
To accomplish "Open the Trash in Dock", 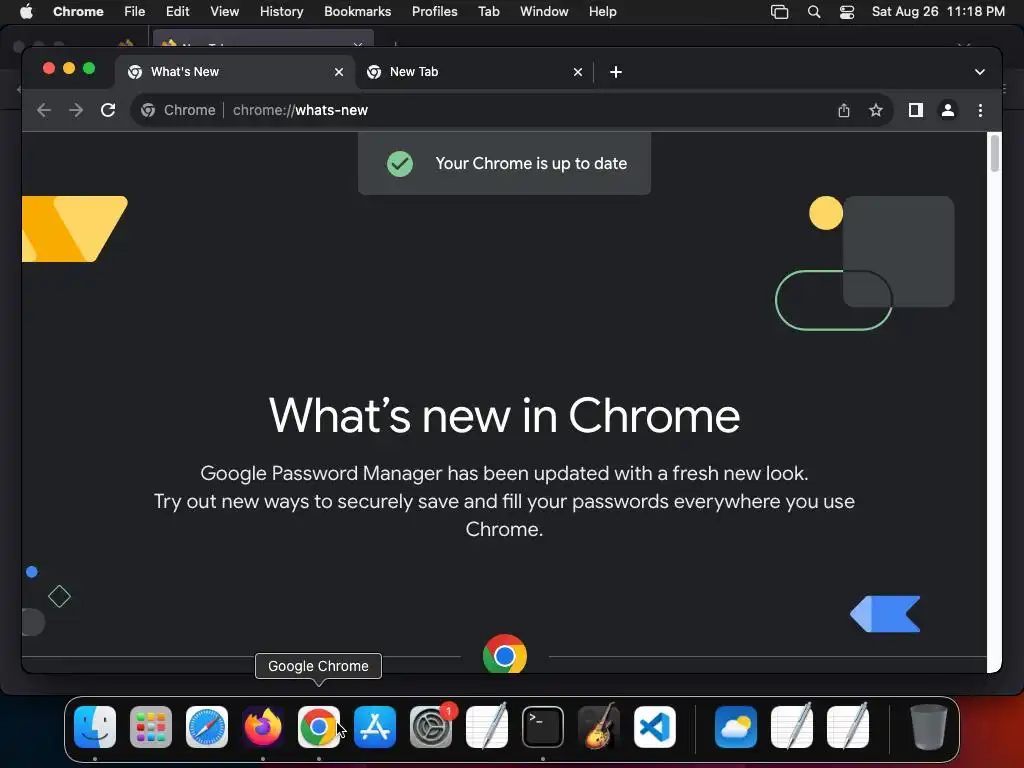I will coord(928,727).
